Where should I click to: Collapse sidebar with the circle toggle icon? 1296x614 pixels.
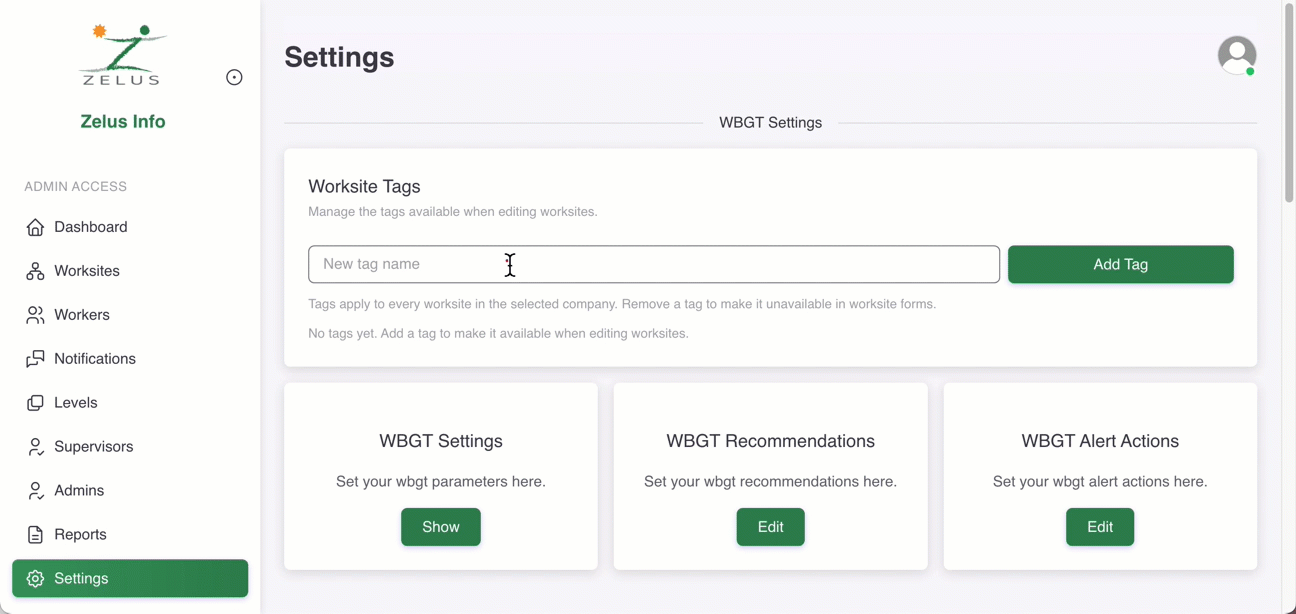234,77
